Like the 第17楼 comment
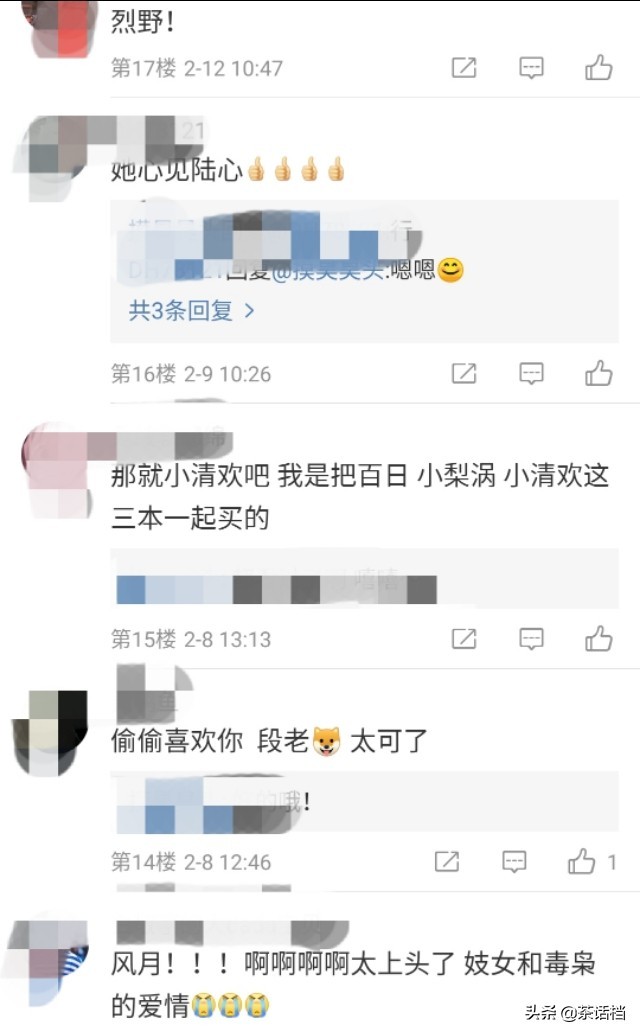The image size is (640, 1035). tap(598, 67)
